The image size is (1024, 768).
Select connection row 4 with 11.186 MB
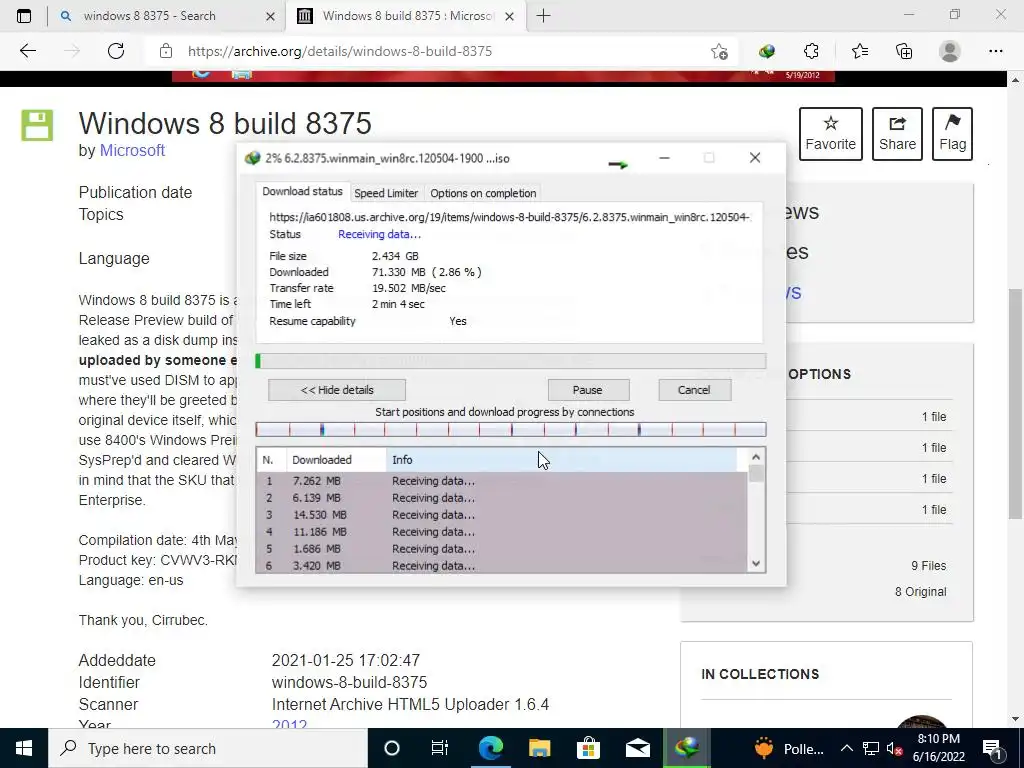502,532
